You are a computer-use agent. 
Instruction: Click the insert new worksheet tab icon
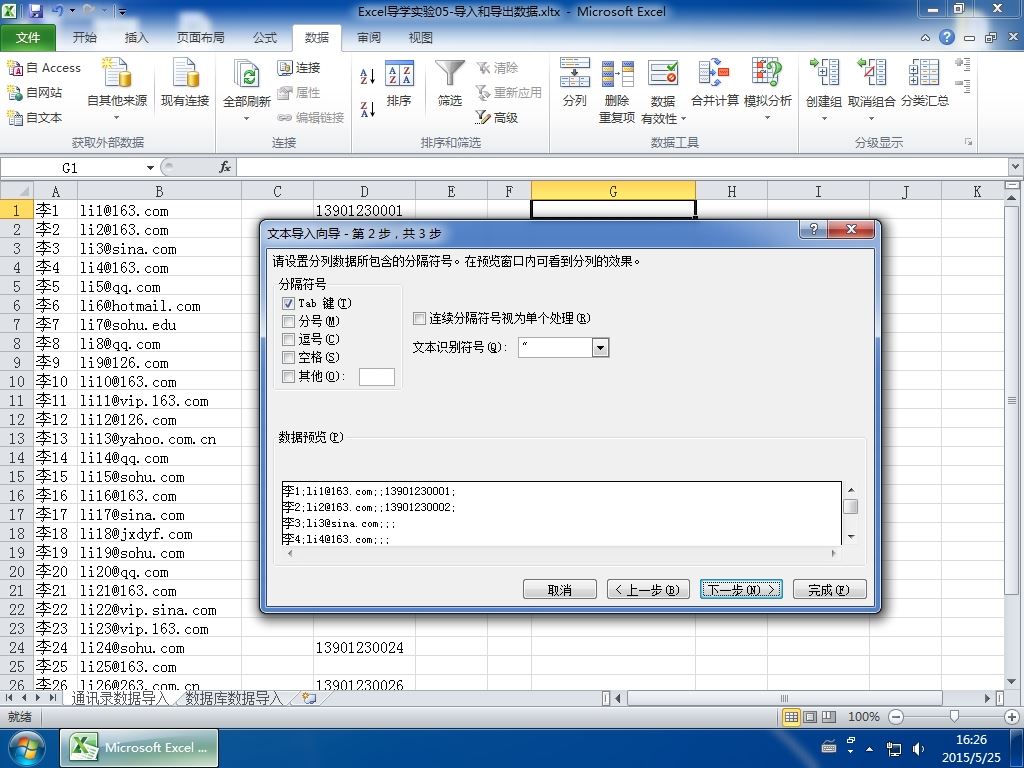click(x=310, y=698)
